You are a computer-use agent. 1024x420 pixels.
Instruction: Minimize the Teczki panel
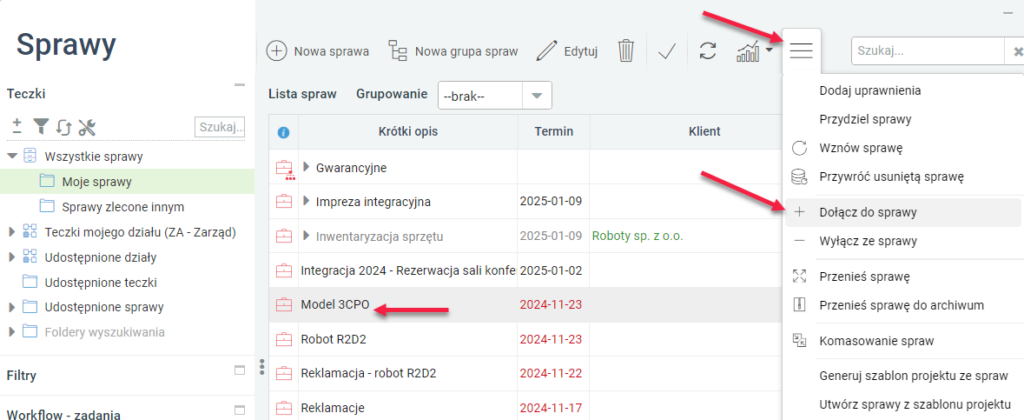(240, 84)
